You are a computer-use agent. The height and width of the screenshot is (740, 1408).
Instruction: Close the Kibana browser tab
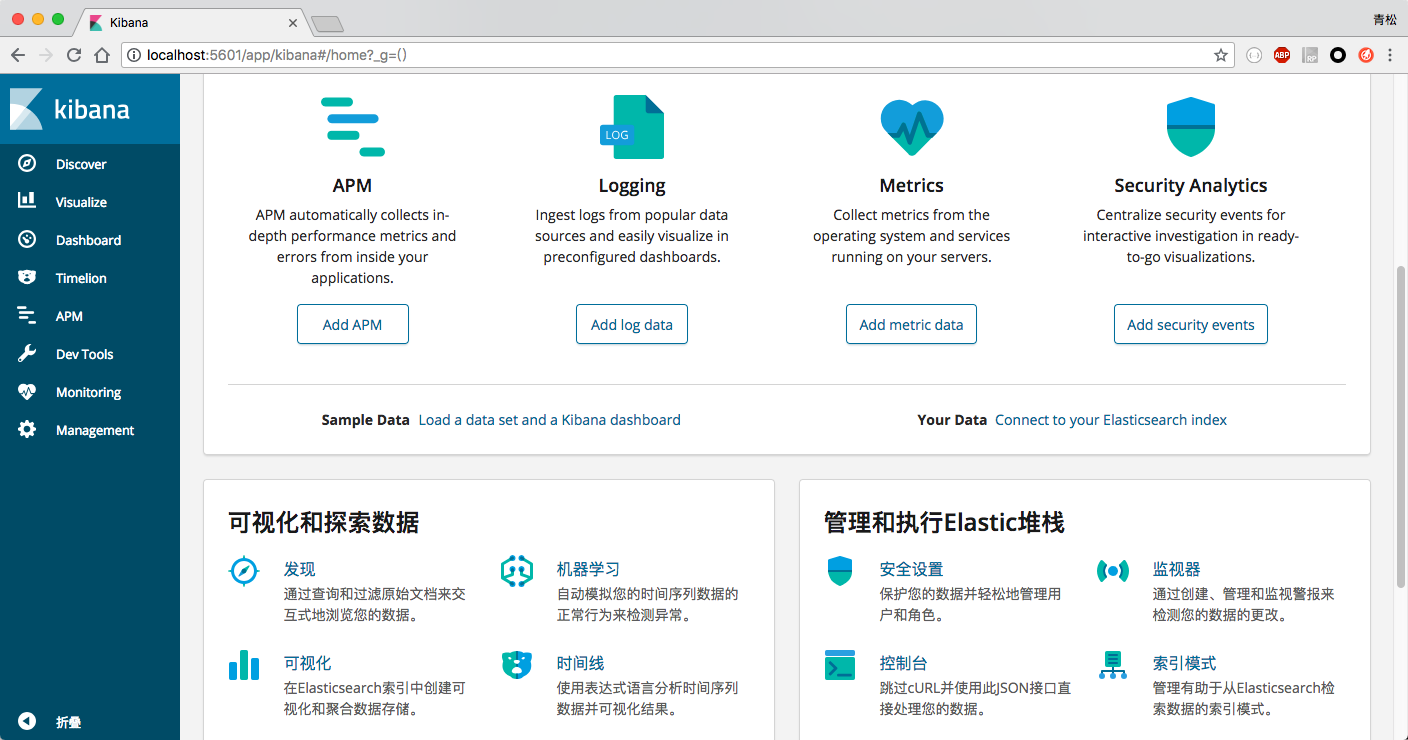[x=293, y=22]
